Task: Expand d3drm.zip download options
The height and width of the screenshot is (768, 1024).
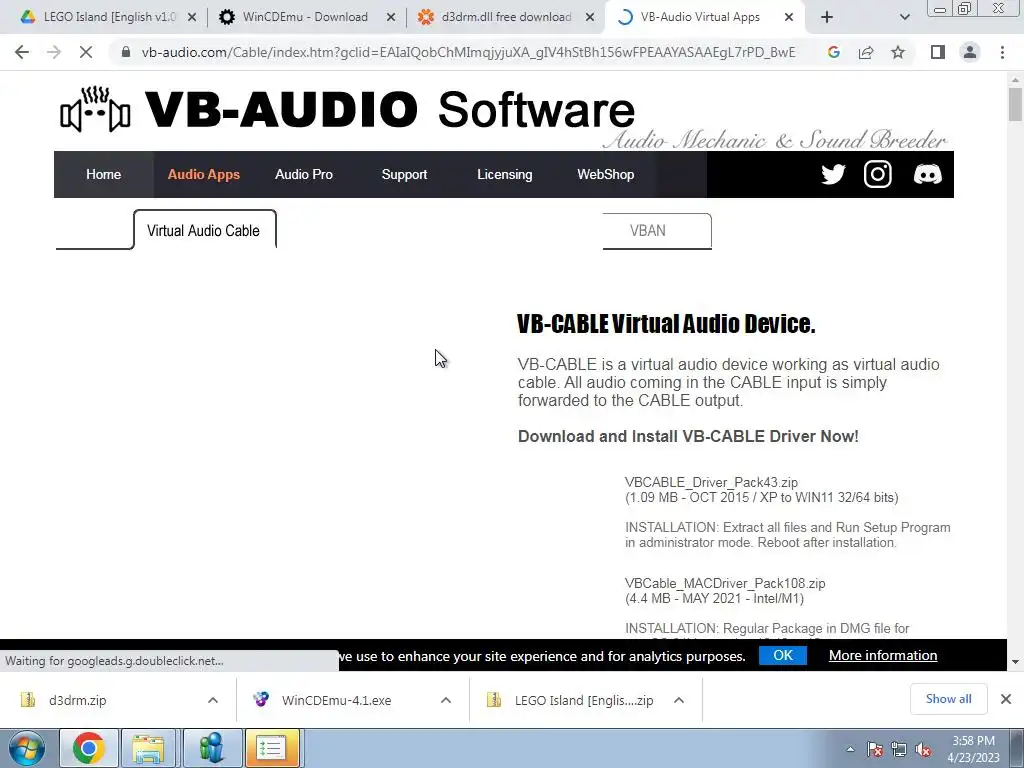Action: (x=213, y=700)
